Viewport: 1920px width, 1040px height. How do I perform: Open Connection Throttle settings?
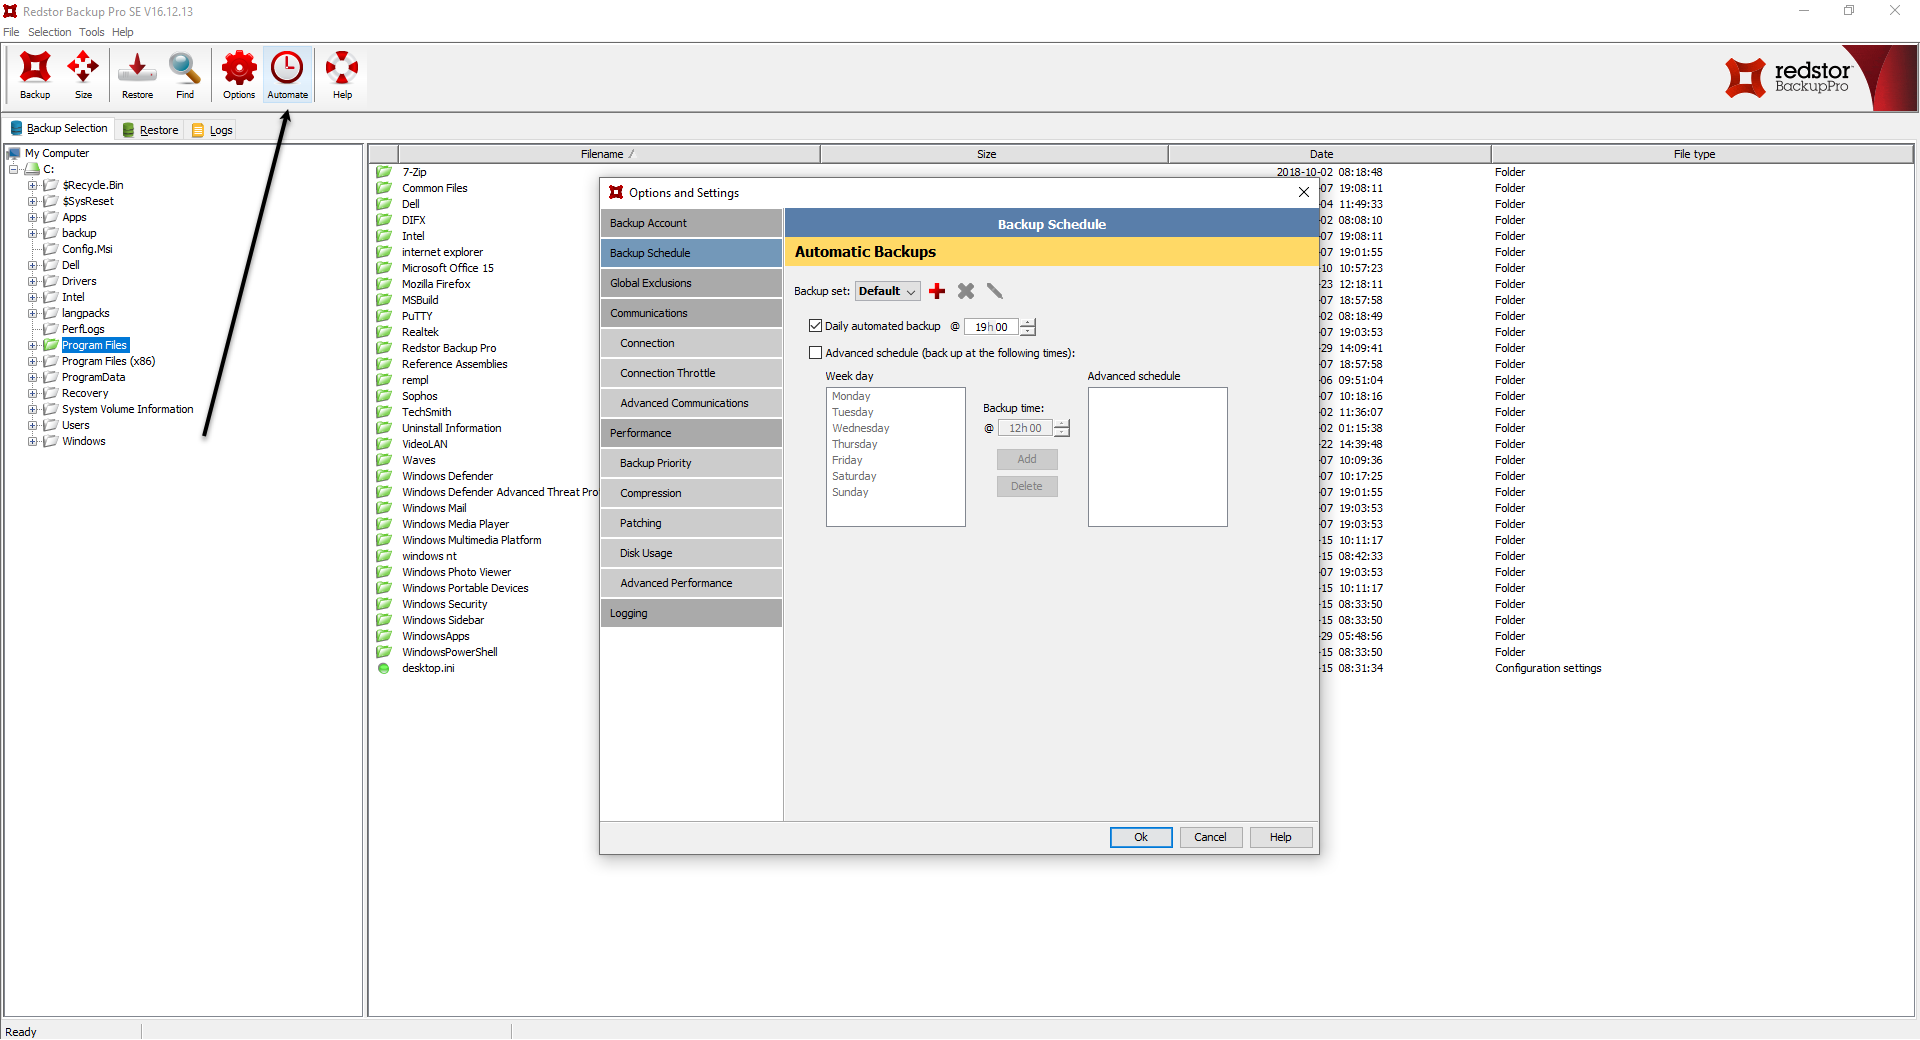(691, 373)
